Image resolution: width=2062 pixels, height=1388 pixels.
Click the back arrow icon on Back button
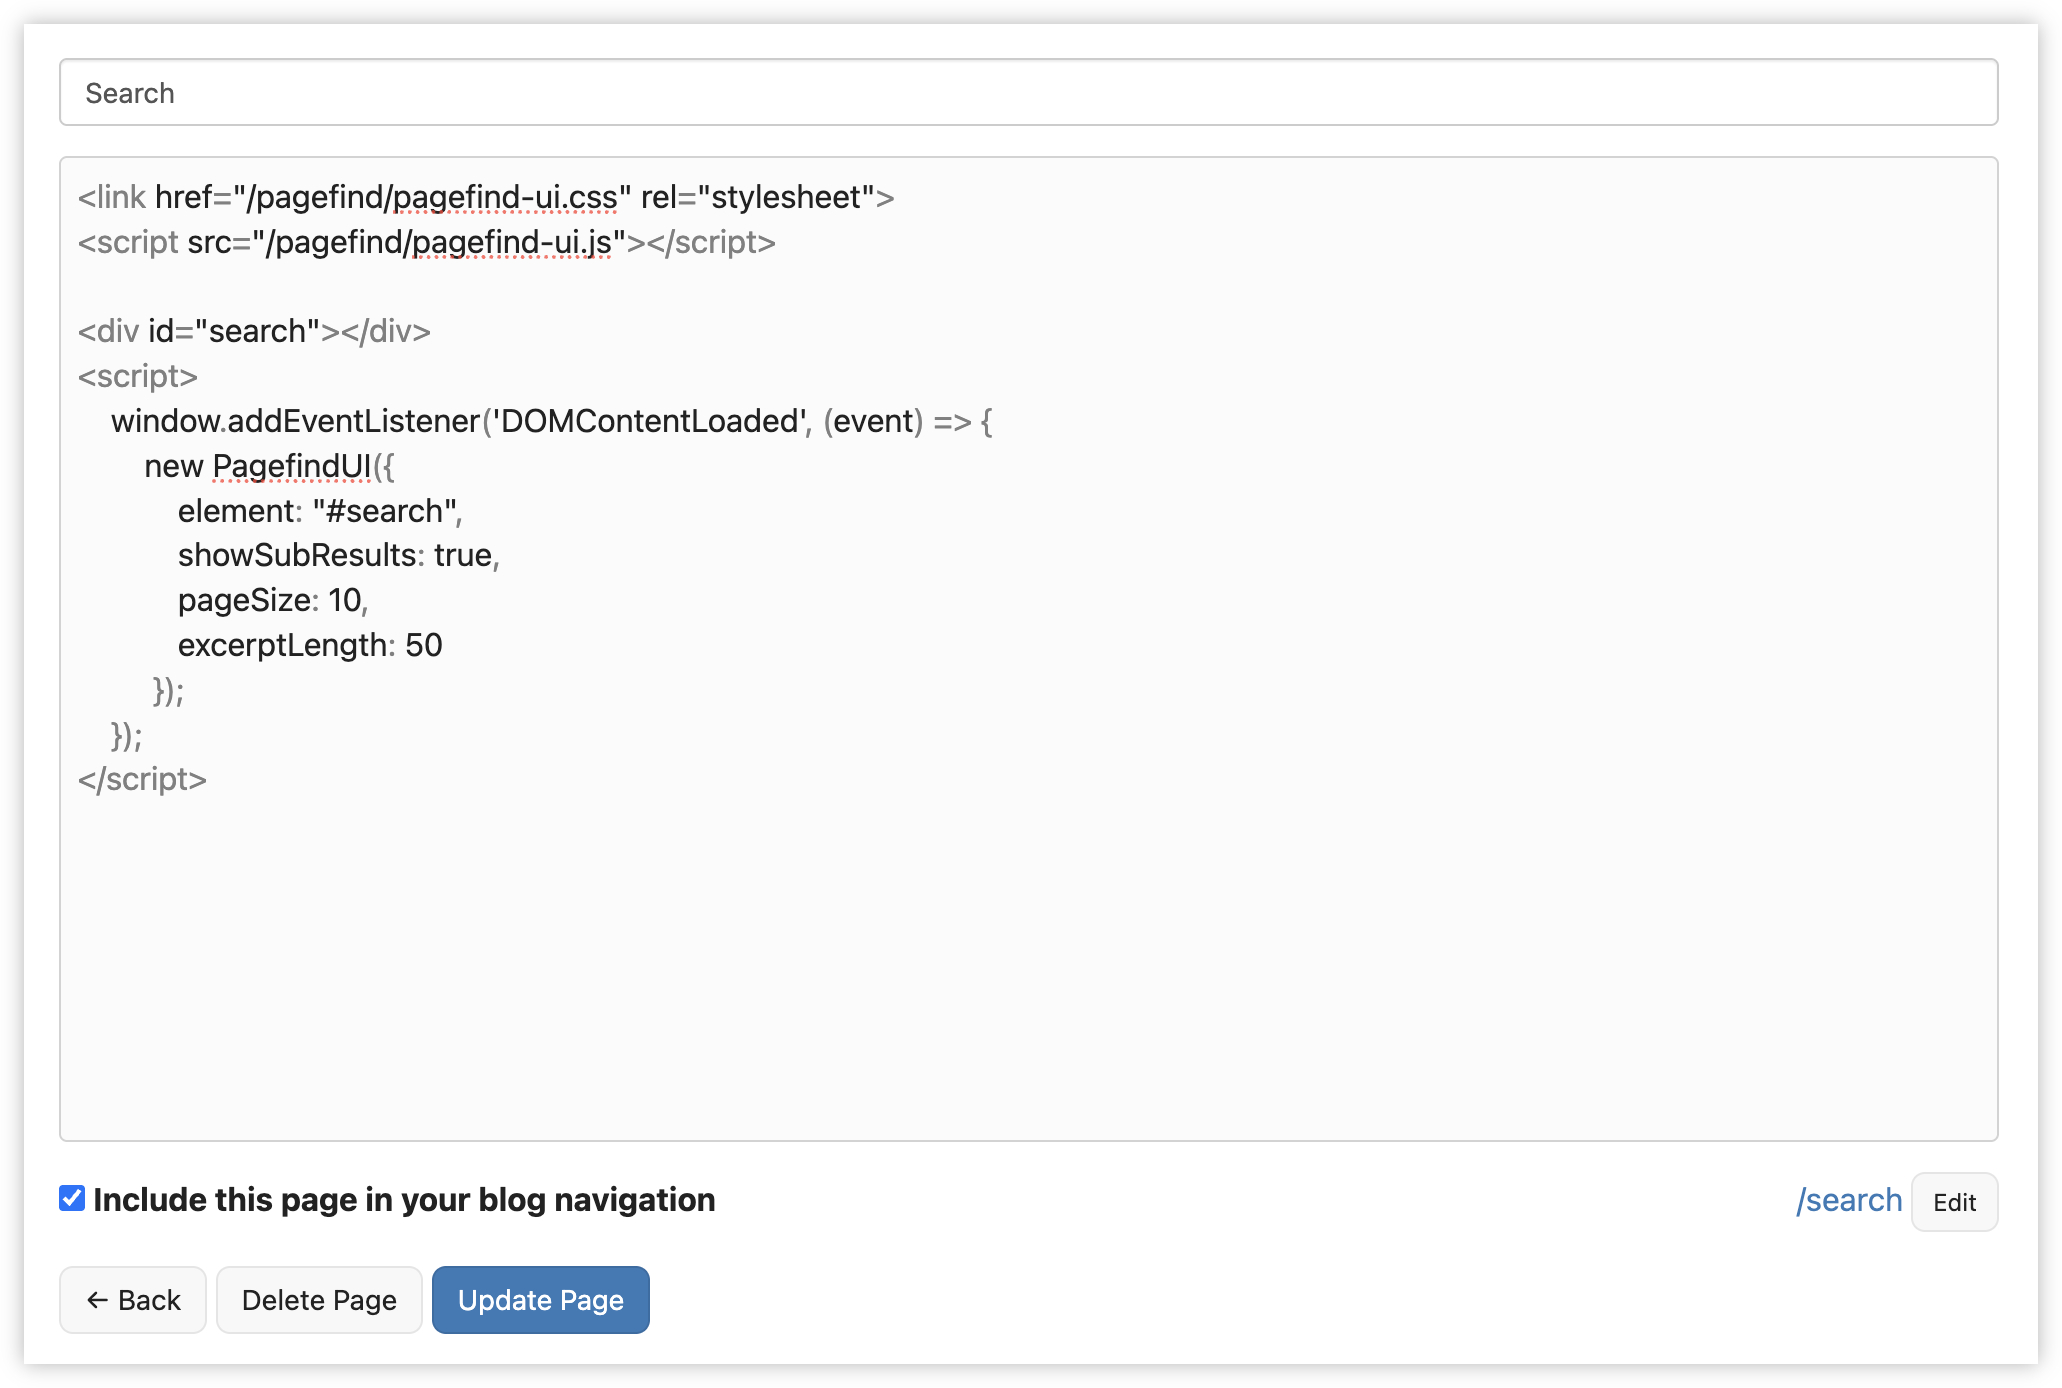[x=98, y=1299]
